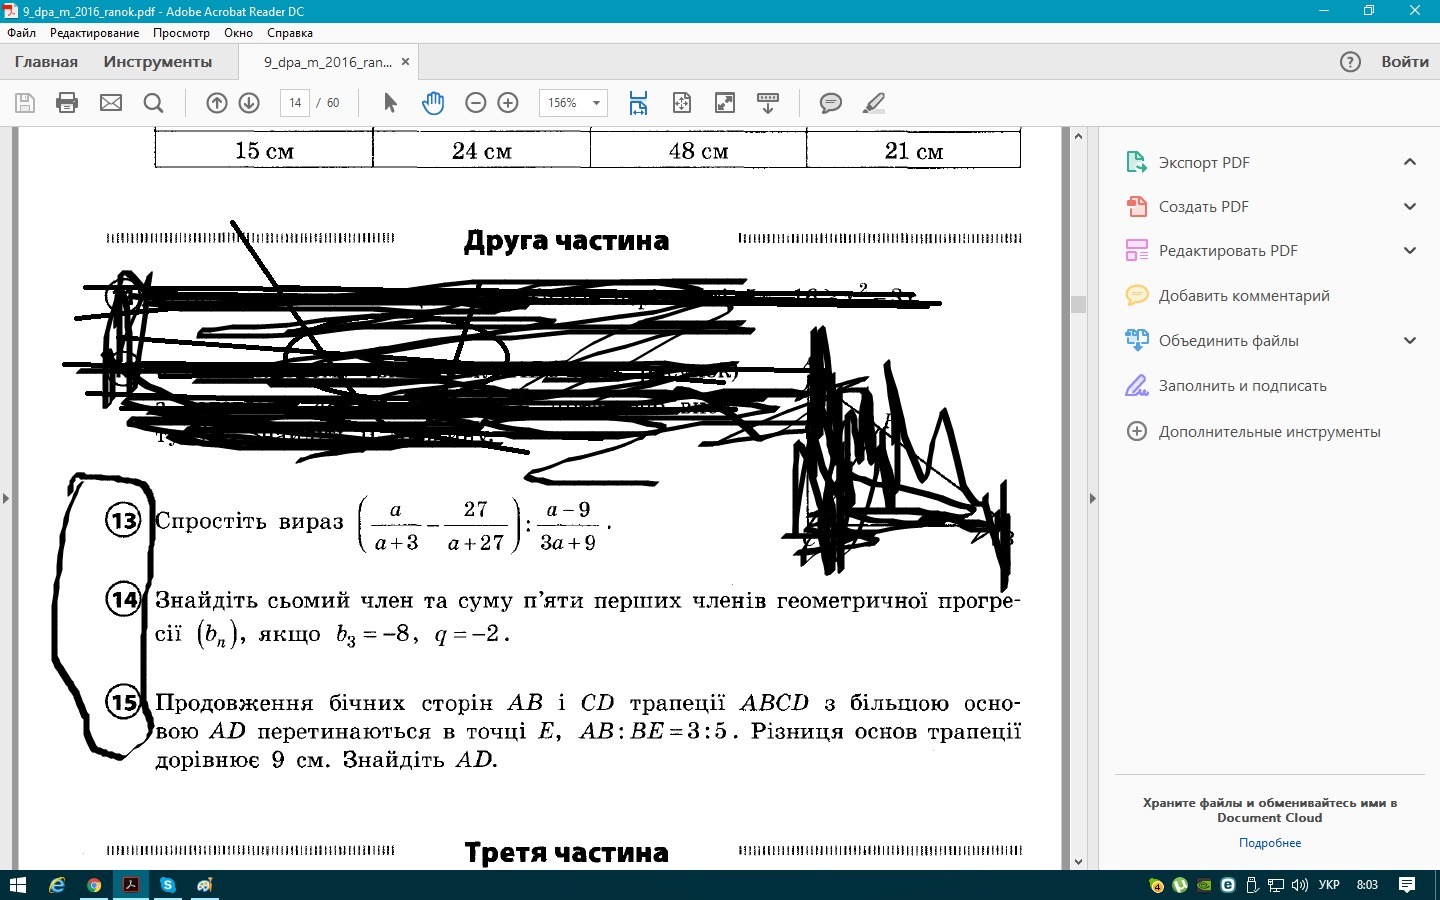1440x900 pixels.
Task: Switch to full screen mode icon
Action: pos(725,103)
